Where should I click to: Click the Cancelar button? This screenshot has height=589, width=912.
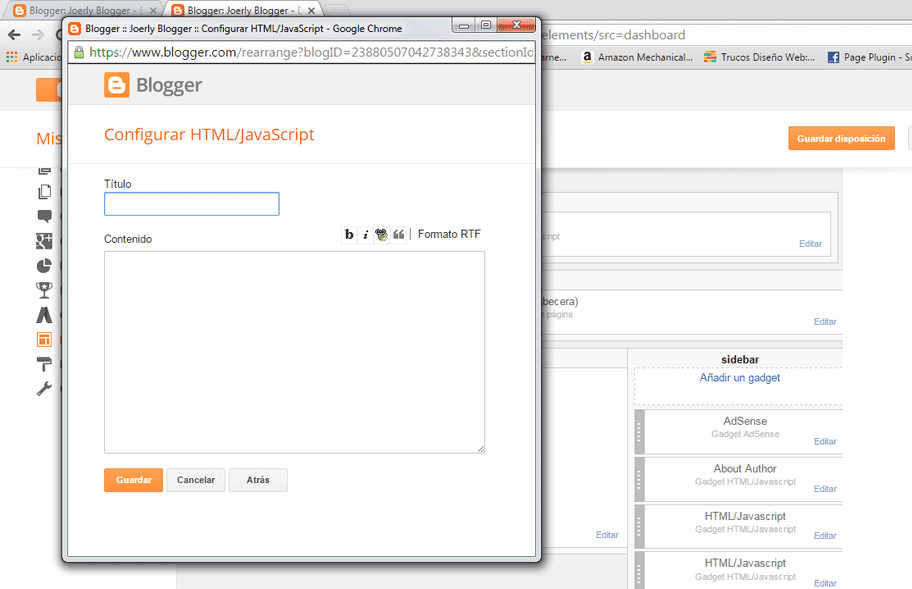[x=195, y=480]
